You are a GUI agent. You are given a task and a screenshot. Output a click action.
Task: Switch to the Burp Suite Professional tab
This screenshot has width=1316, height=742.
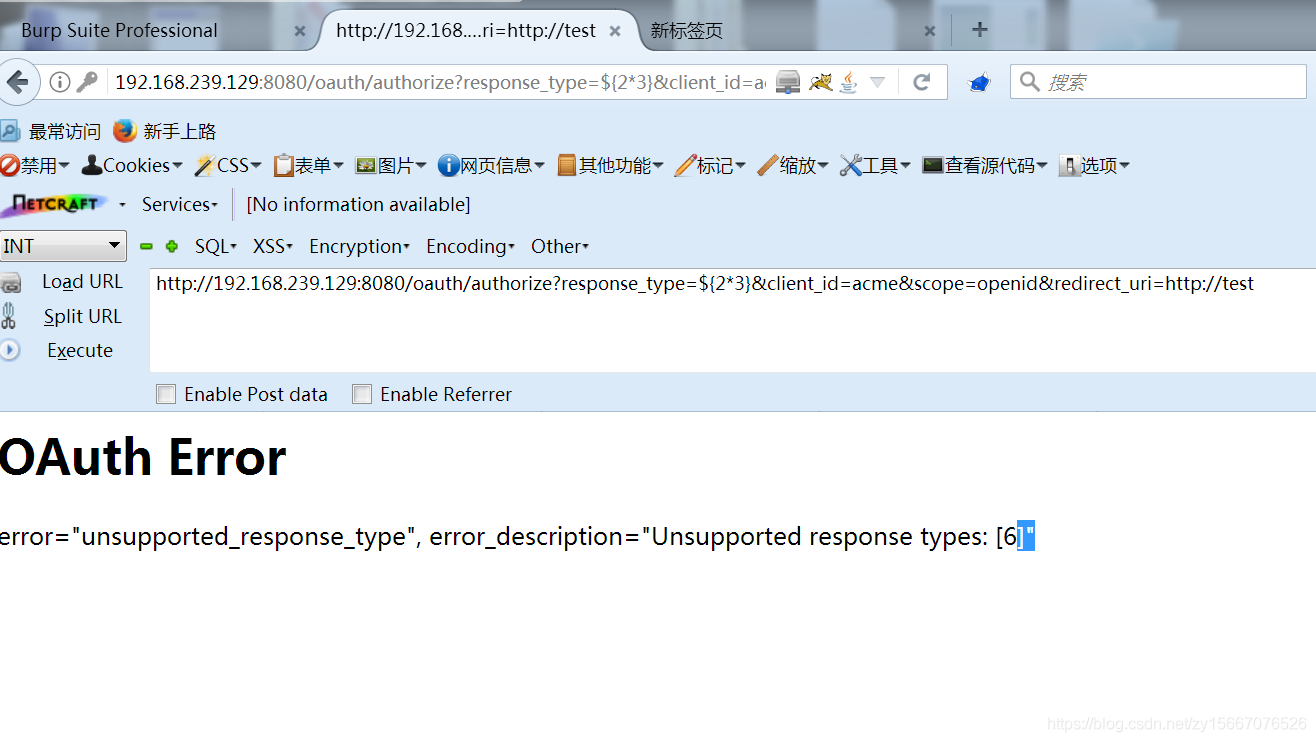point(119,30)
